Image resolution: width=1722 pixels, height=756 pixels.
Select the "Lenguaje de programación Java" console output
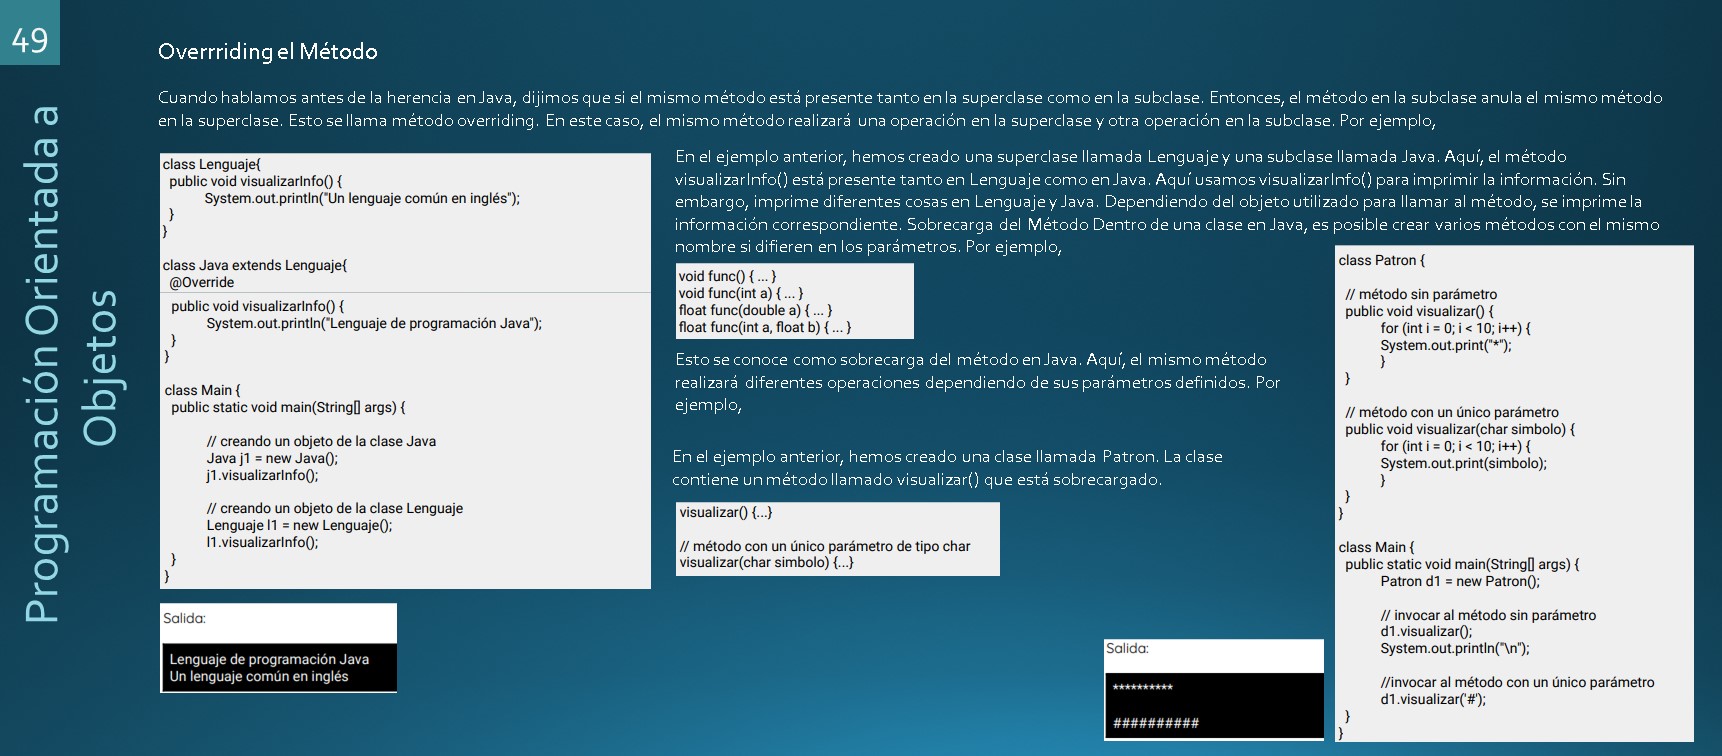(x=269, y=660)
